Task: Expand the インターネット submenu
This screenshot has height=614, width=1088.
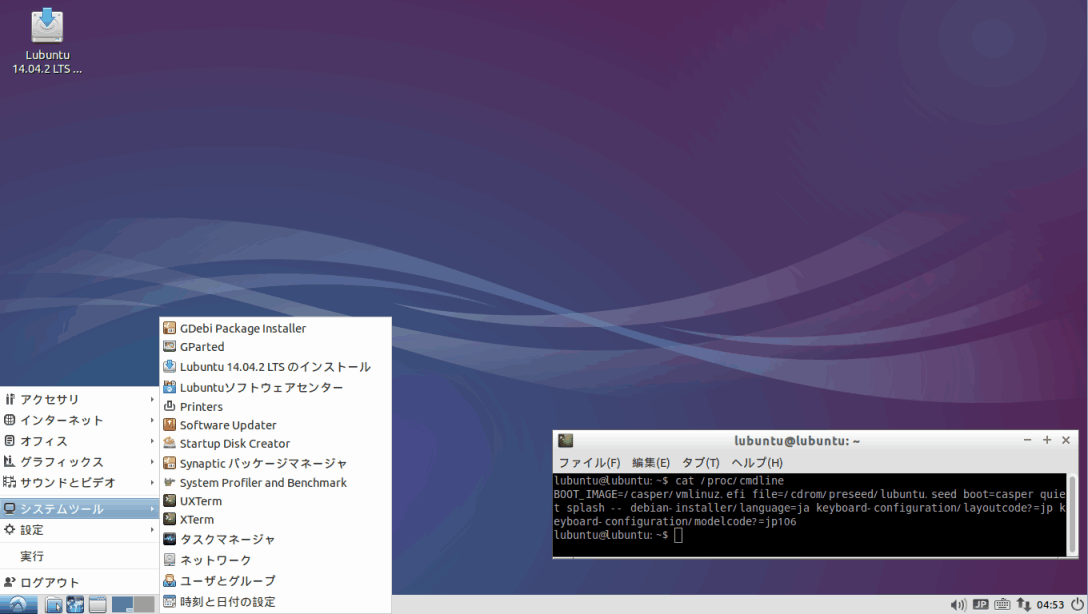Action: tap(80, 420)
